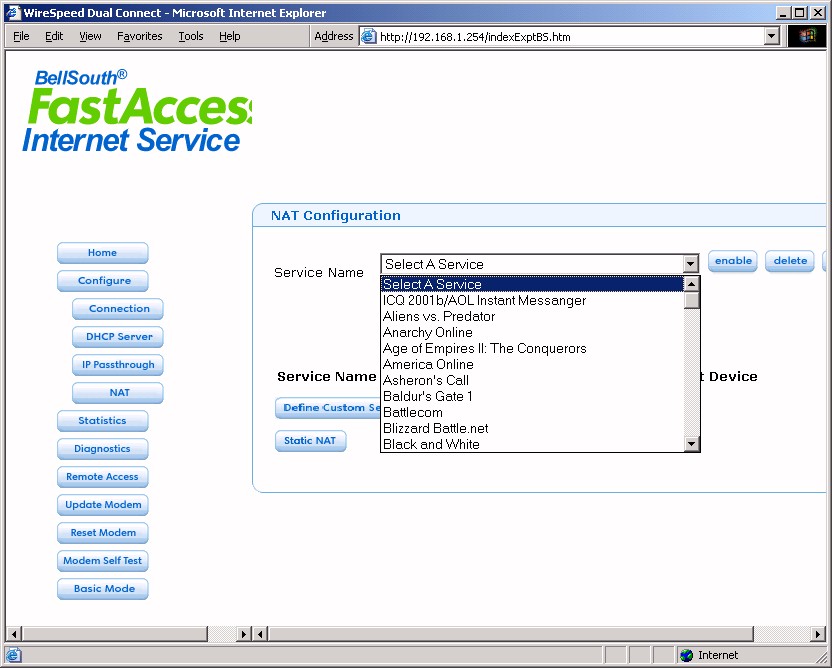Select Anarchy Online from the list

pyautogui.click(x=532, y=332)
